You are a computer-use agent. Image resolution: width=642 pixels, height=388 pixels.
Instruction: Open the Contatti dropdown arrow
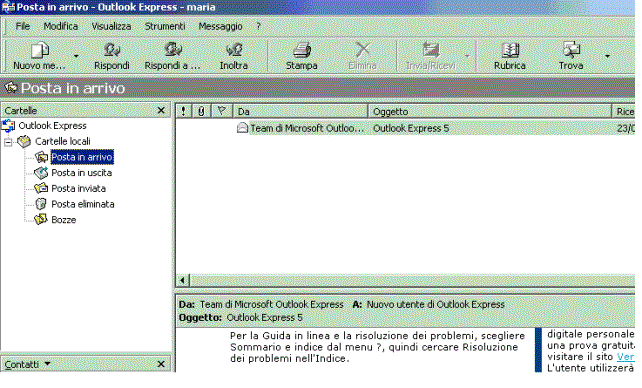point(47,363)
